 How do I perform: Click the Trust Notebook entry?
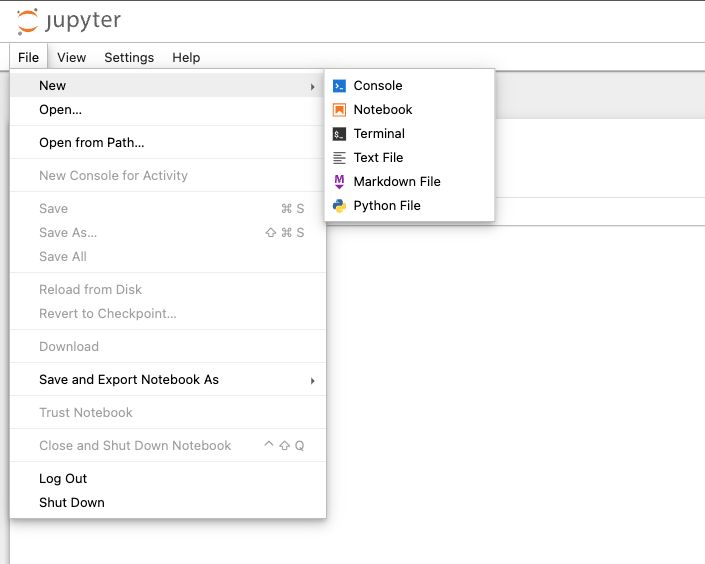pos(168,412)
